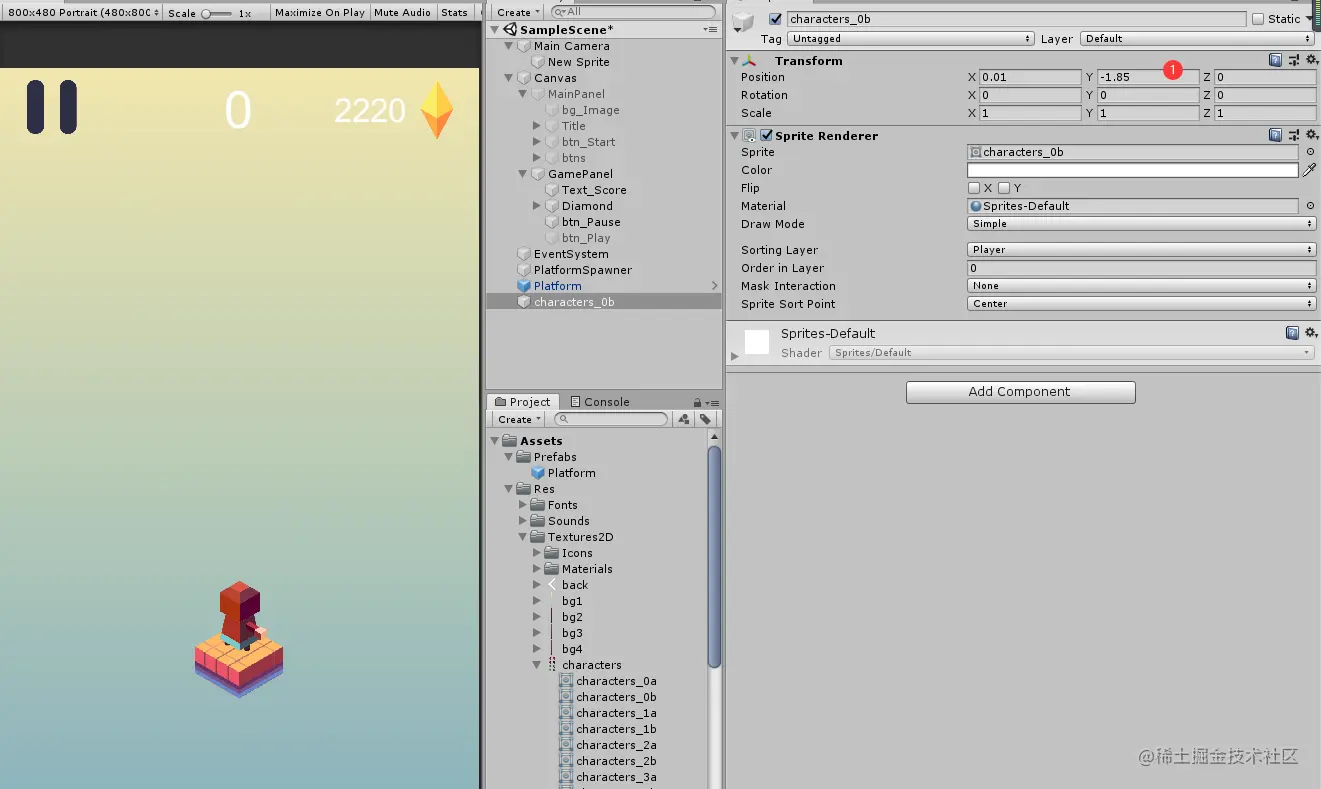Open the Sprite Renderer help icon
Viewport: 1321px width, 789px height.
pyautogui.click(x=1275, y=135)
